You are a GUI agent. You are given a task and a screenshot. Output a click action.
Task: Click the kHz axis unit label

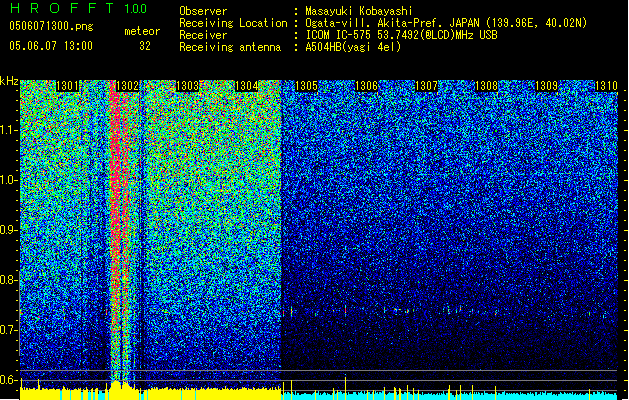point(9,81)
